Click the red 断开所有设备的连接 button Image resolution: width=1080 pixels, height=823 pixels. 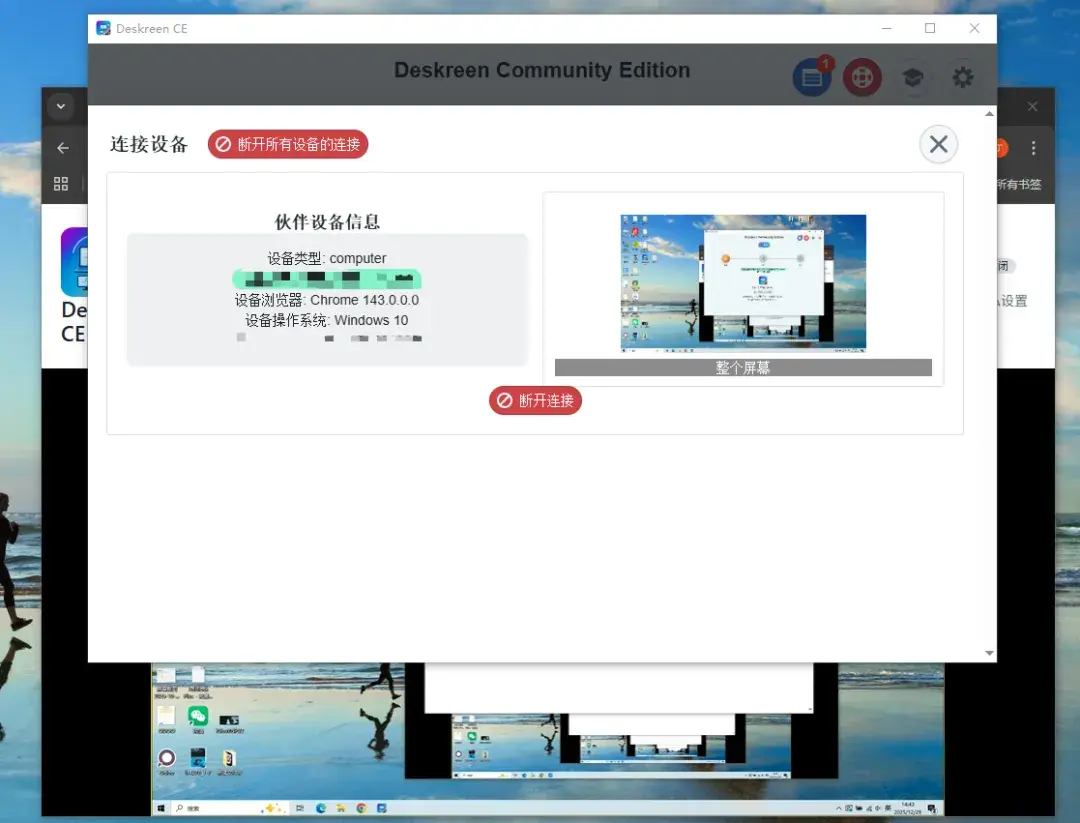[x=288, y=144]
